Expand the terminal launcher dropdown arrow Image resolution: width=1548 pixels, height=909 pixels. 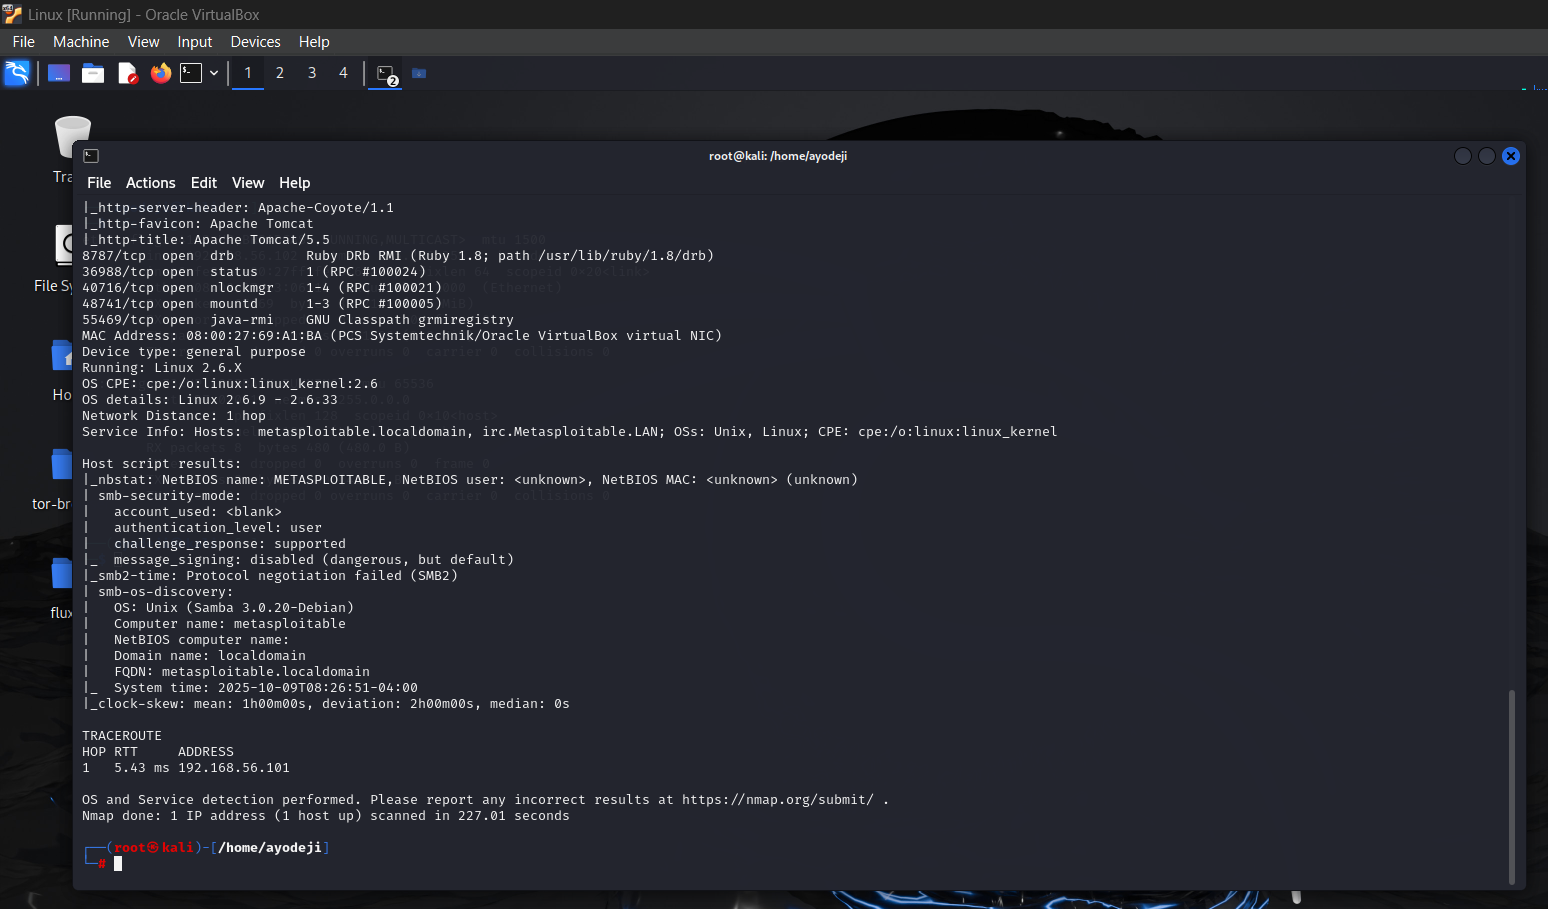pos(214,73)
